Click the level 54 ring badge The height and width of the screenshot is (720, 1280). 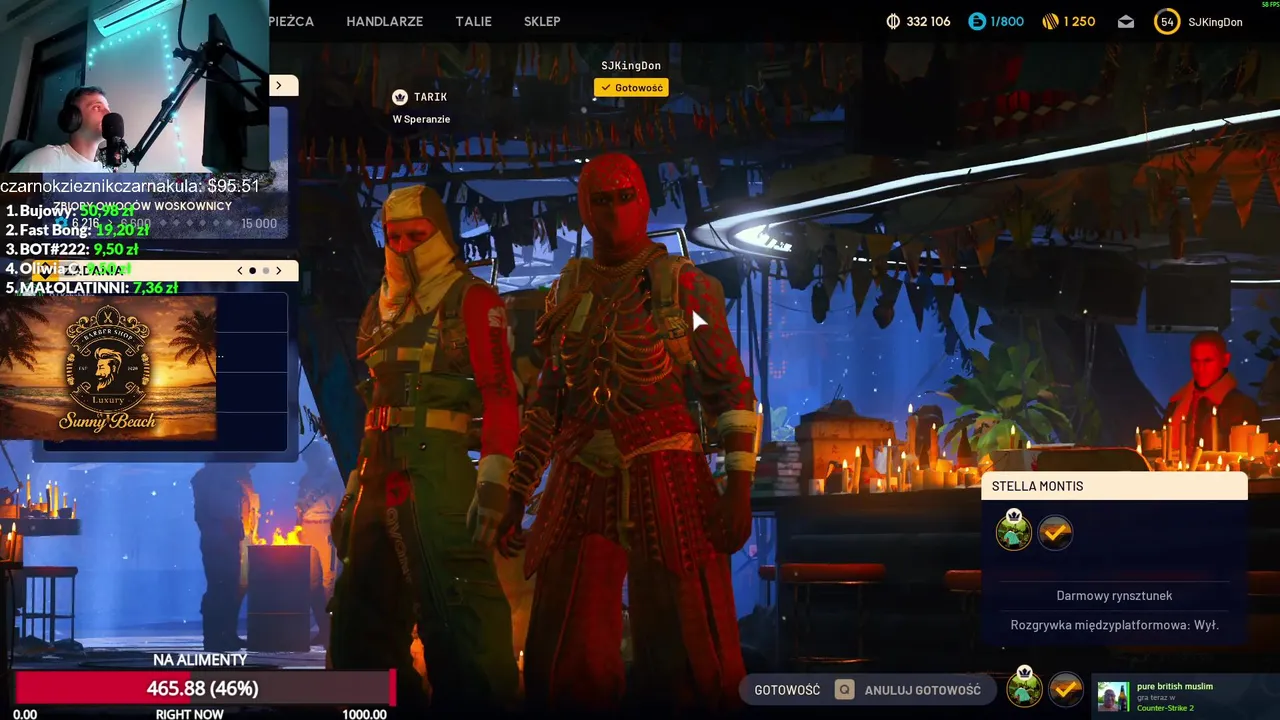tap(1167, 21)
